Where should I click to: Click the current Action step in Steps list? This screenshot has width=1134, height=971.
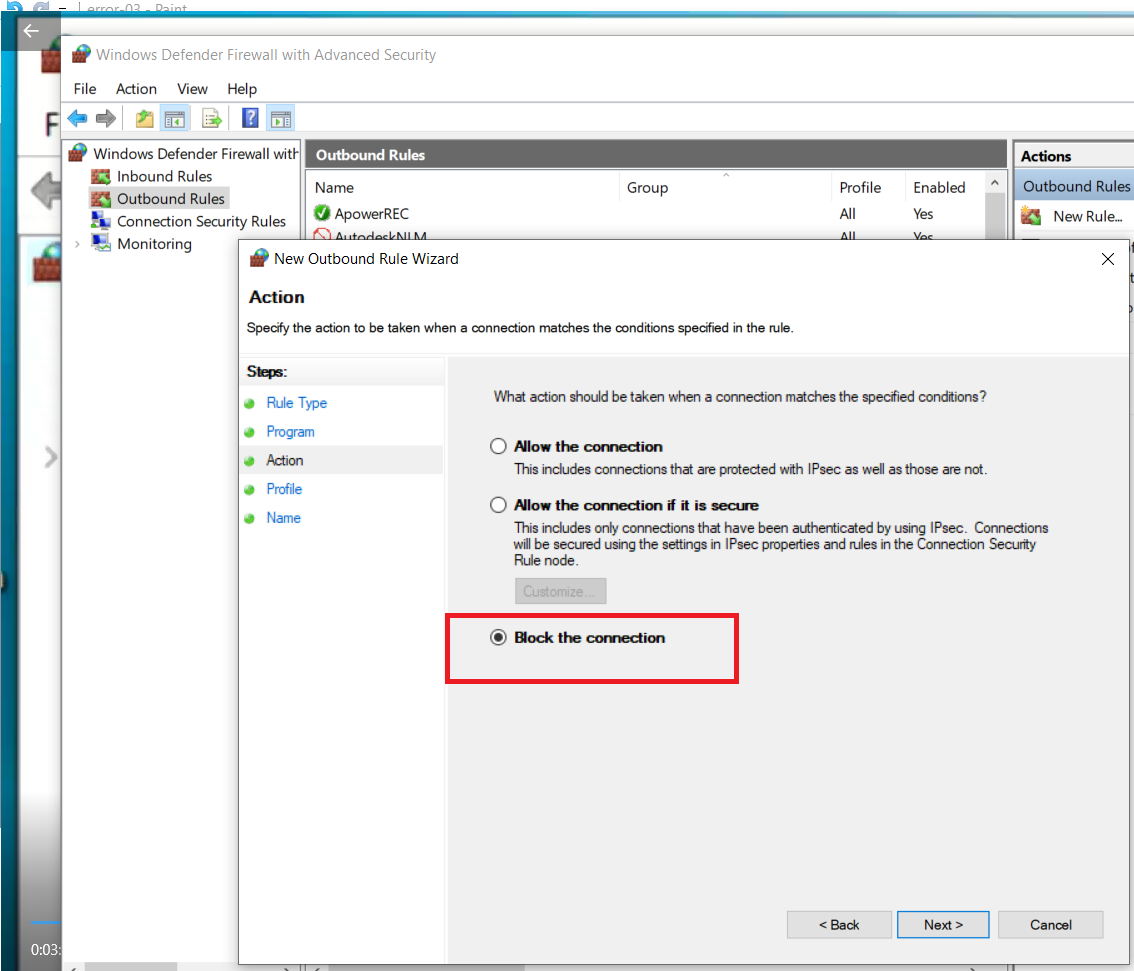[284, 461]
